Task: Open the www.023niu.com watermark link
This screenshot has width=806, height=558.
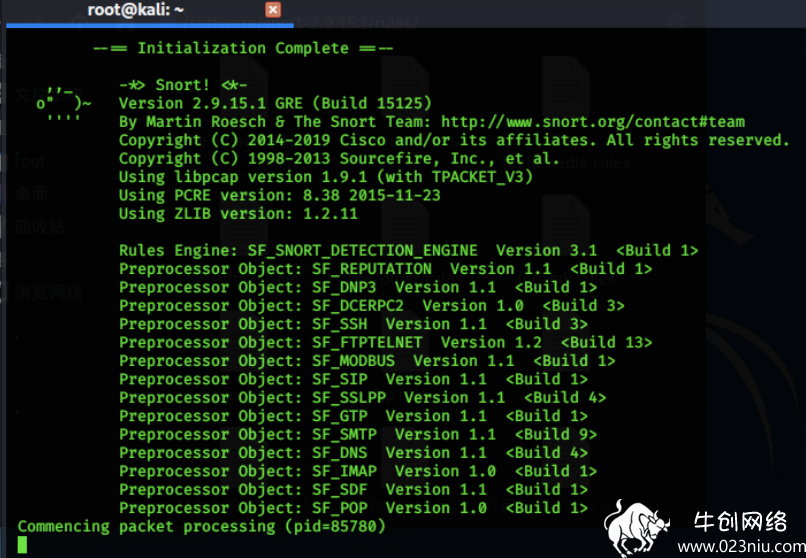Action: [741, 546]
